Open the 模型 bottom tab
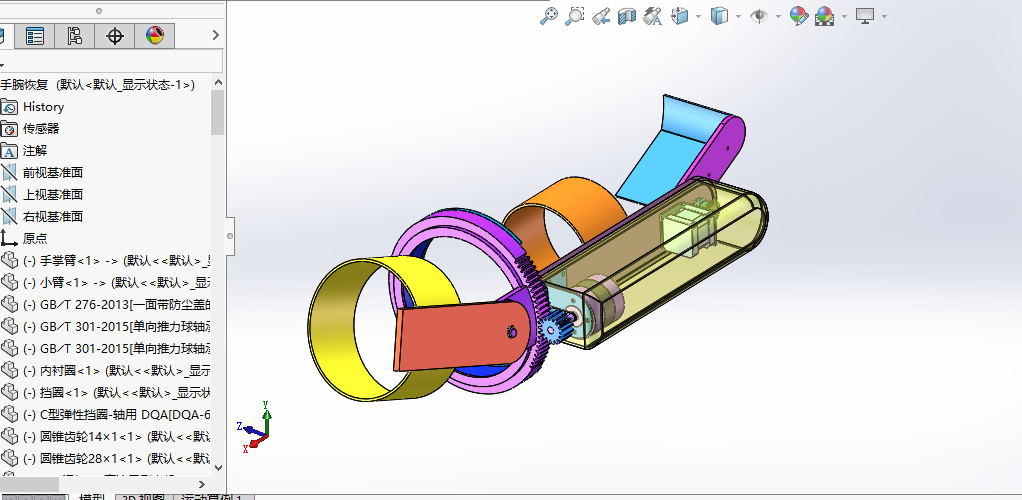Viewport: 1022px width, 500px height. pyautogui.click(x=91, y=497)
